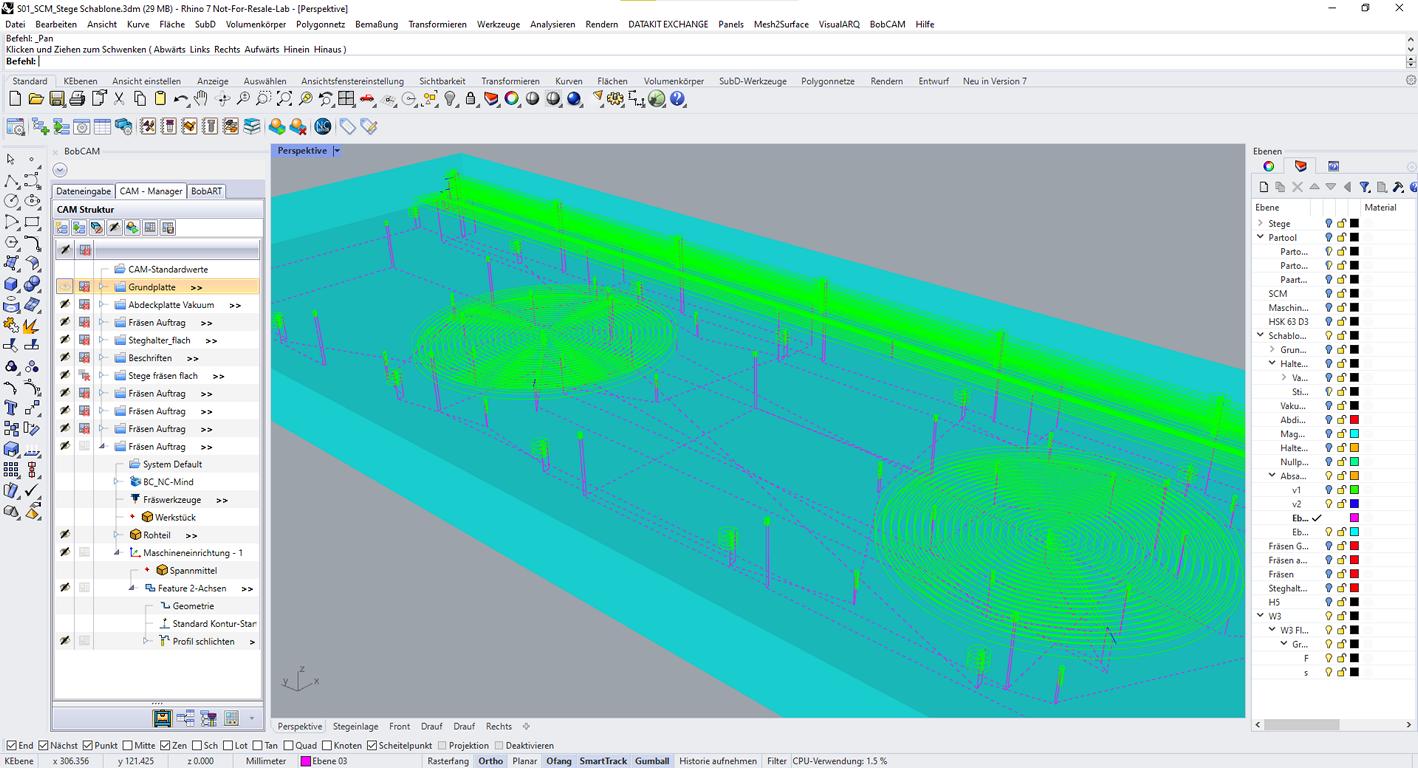Click Rasterfang in status bar
1418x768 pixels.
click(448, 761)
